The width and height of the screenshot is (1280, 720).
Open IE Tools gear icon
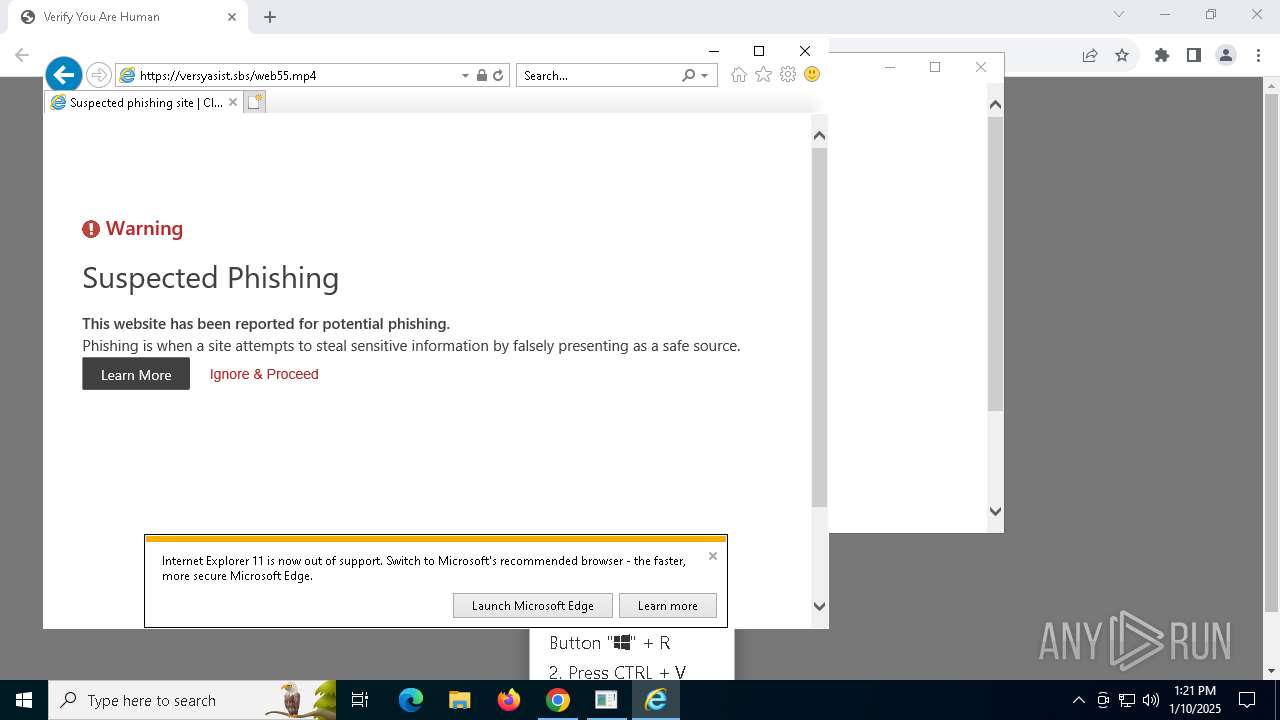point(788,75)
